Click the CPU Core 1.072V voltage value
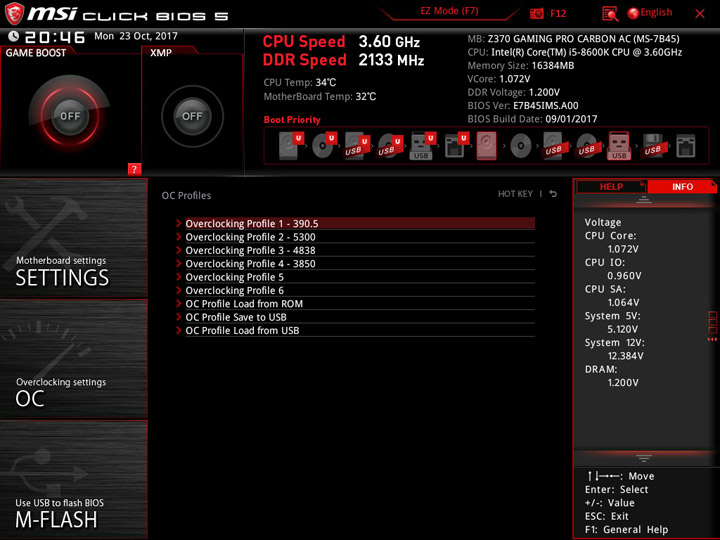Viewport: 720px width, 540px height. [623, 249]
